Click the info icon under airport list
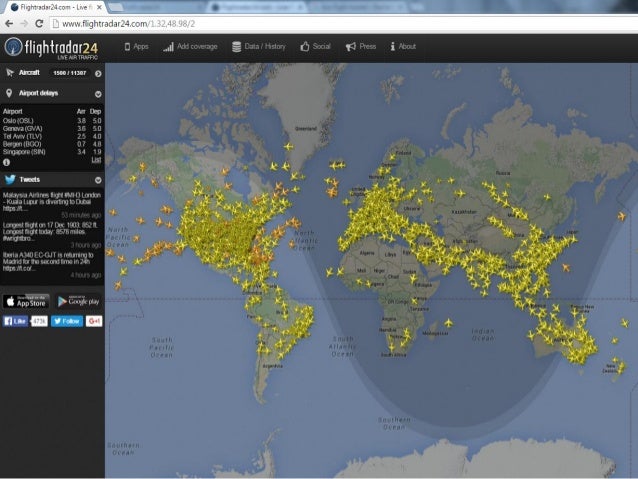Viewport: 638px width, 479px height. click(x=7, y=162)
